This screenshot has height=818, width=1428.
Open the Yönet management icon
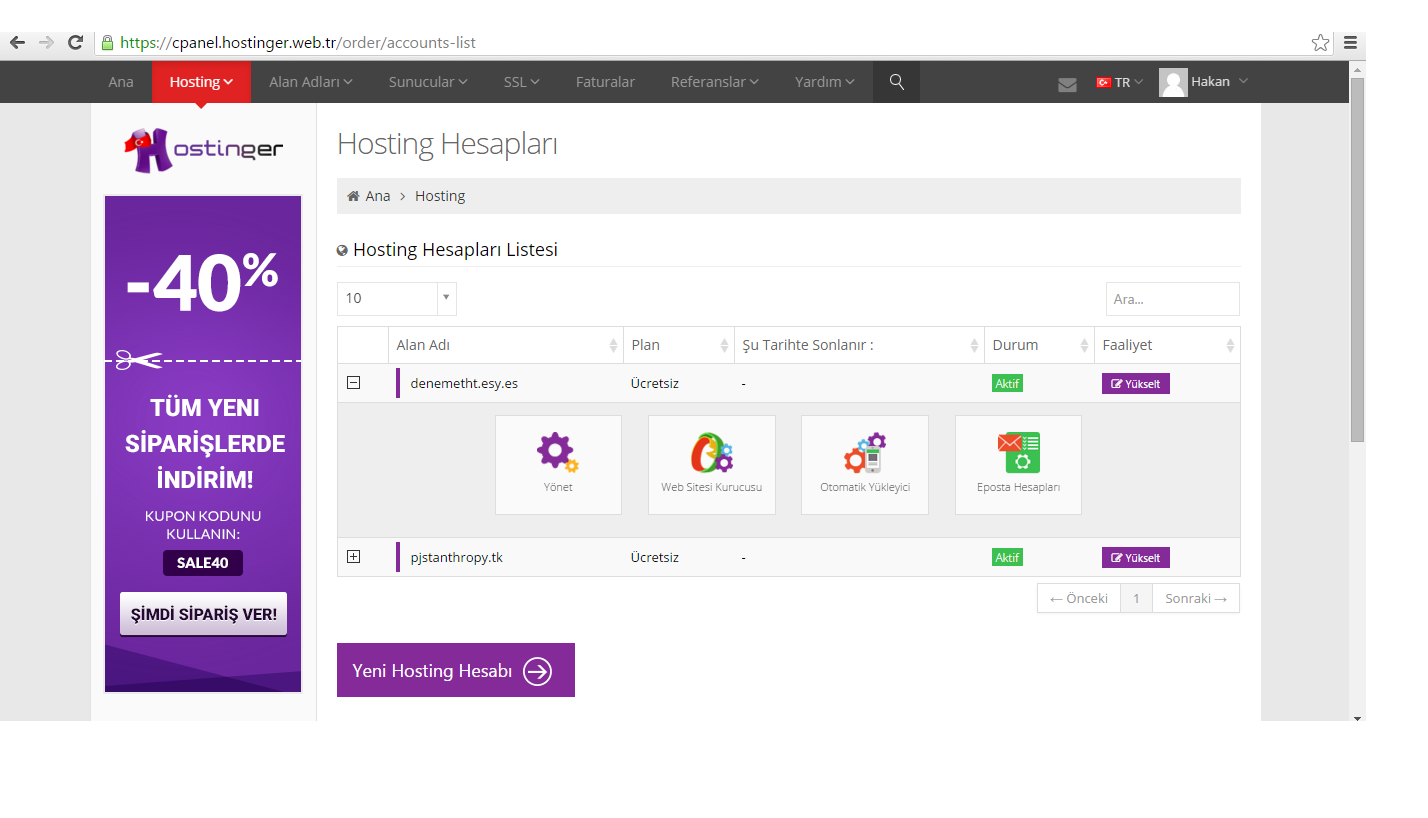tap(558, 464)
